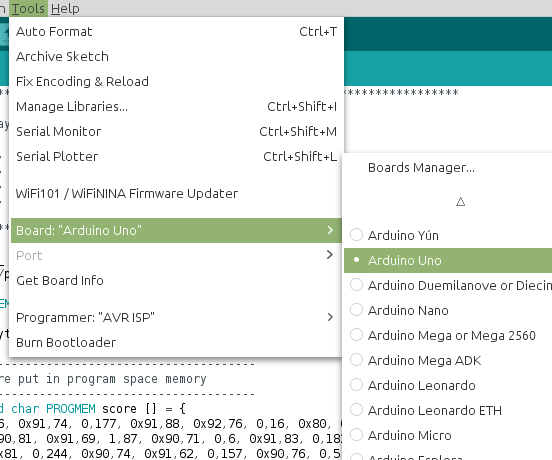Expand the Port submenu
552x460 pixels.
click(176, 256)
